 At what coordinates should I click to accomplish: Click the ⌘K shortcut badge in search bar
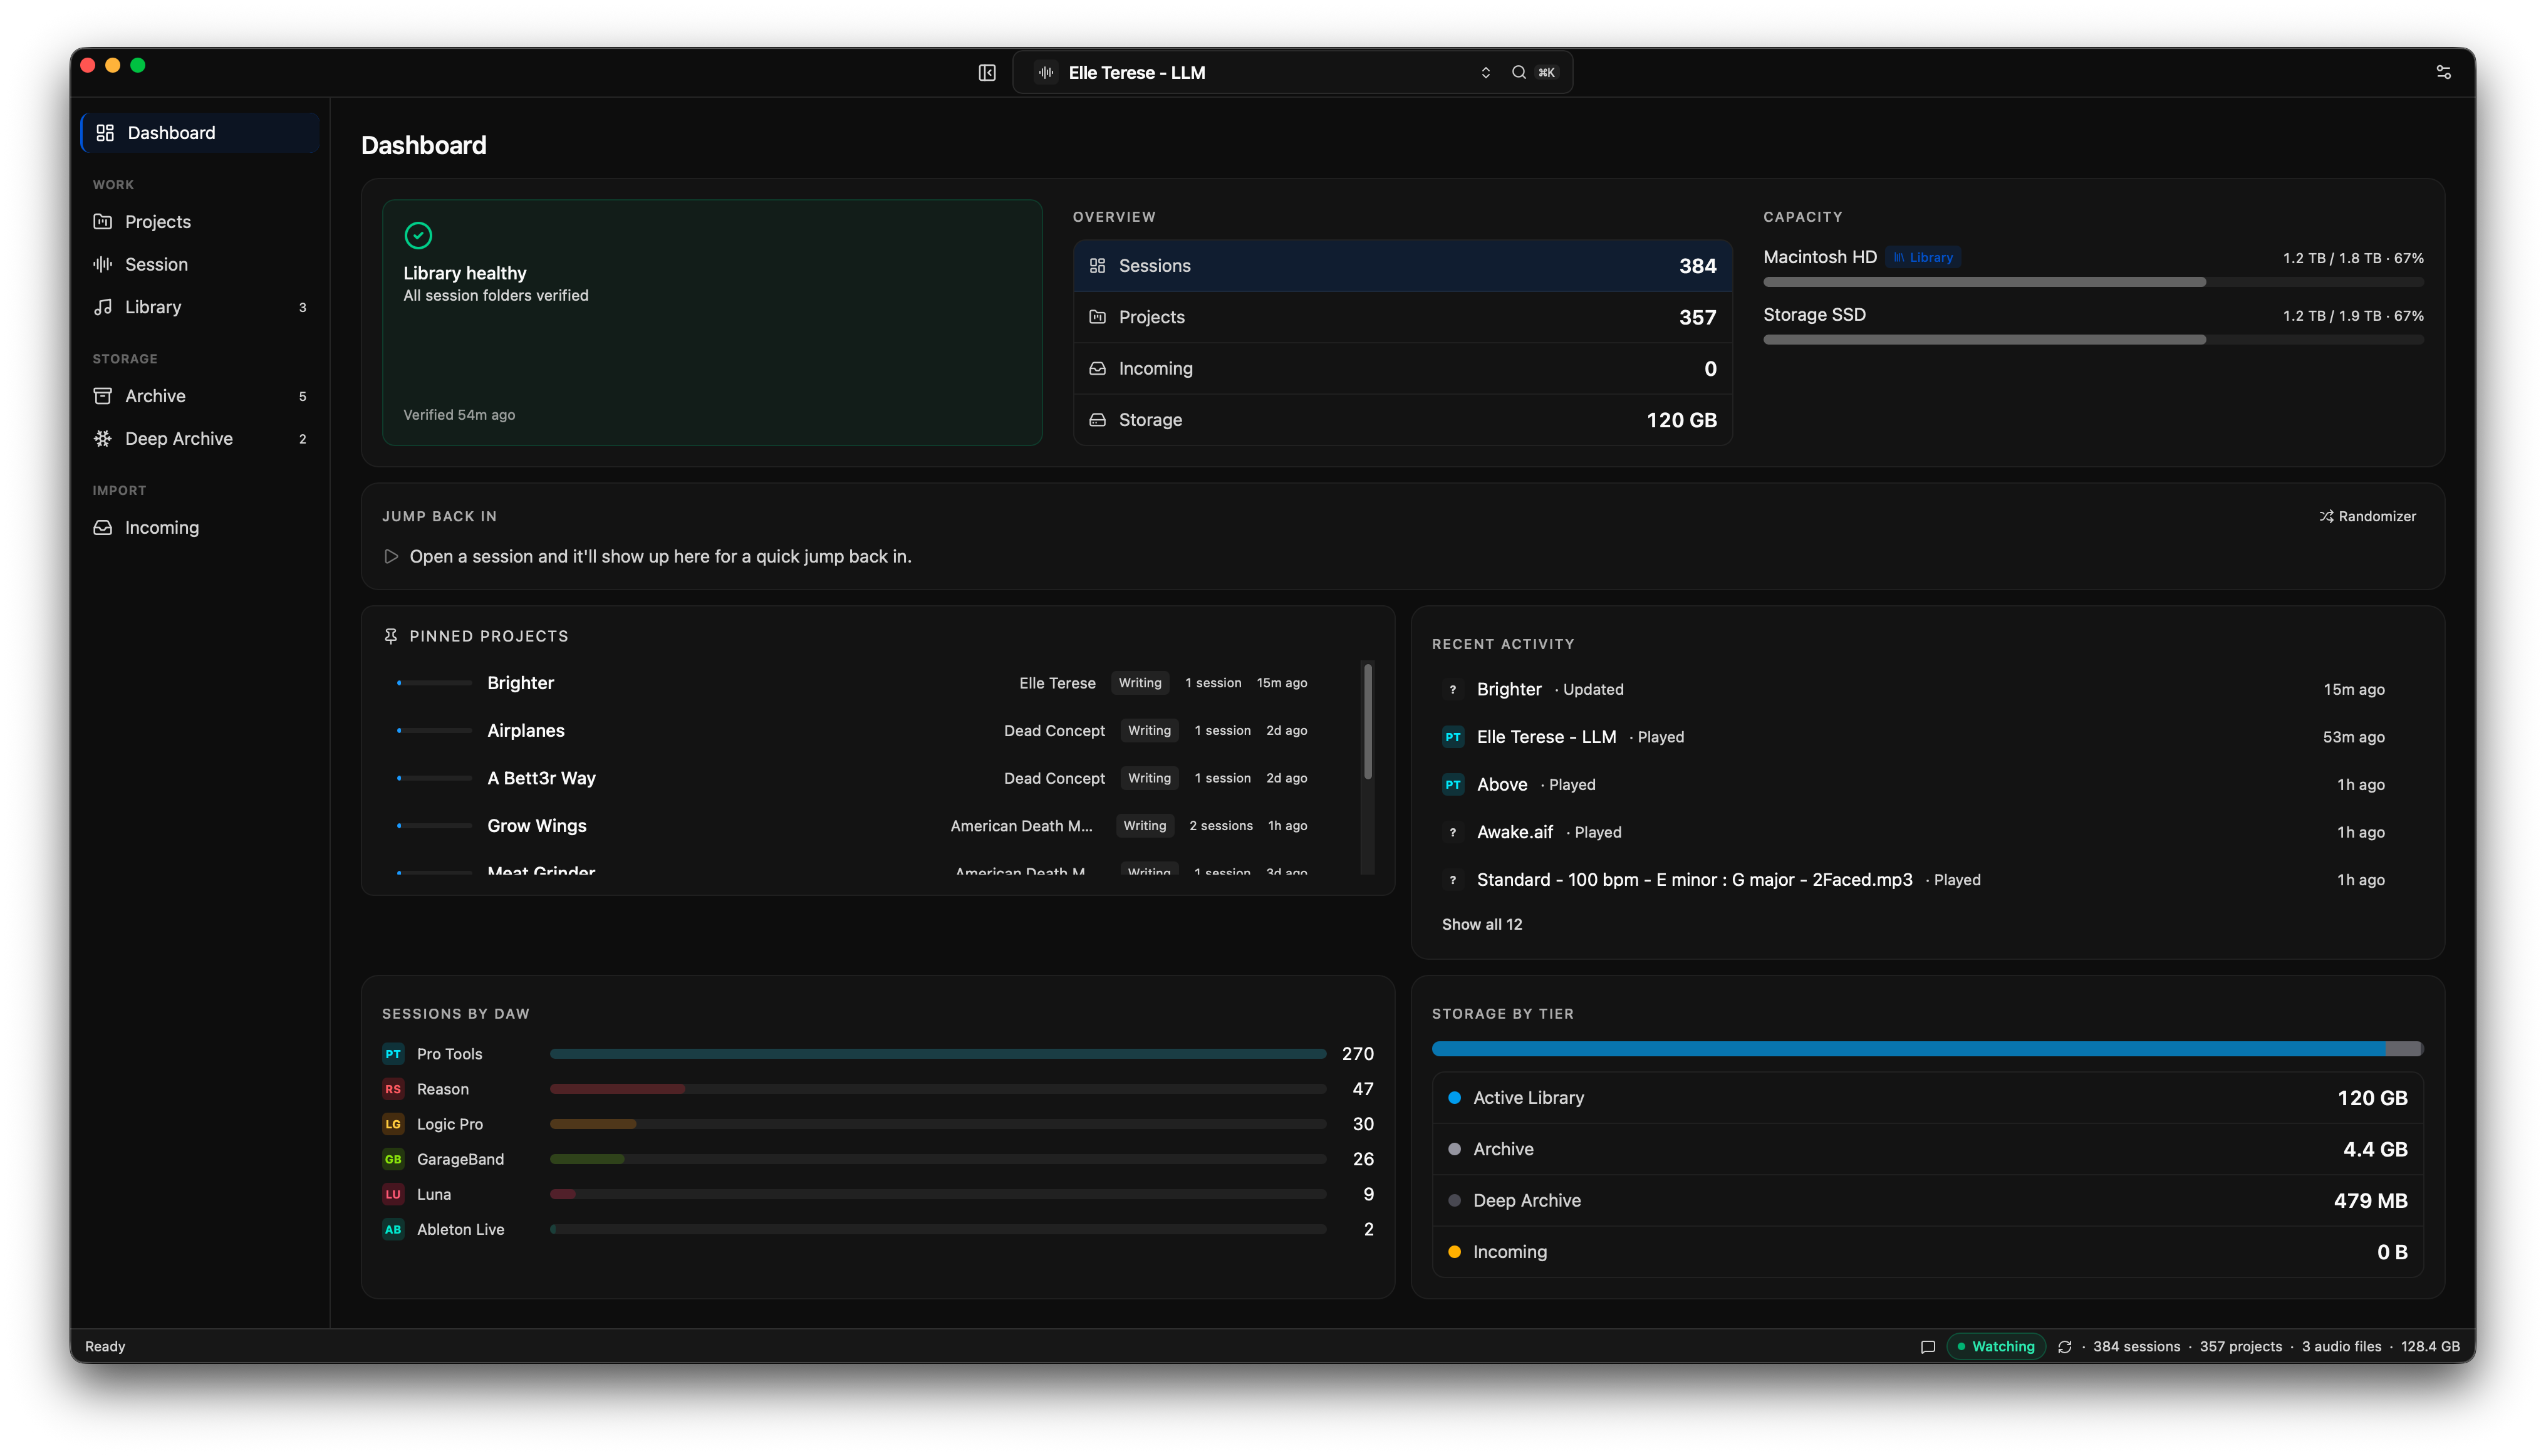pyautogui.click(x=1546, y=72)
